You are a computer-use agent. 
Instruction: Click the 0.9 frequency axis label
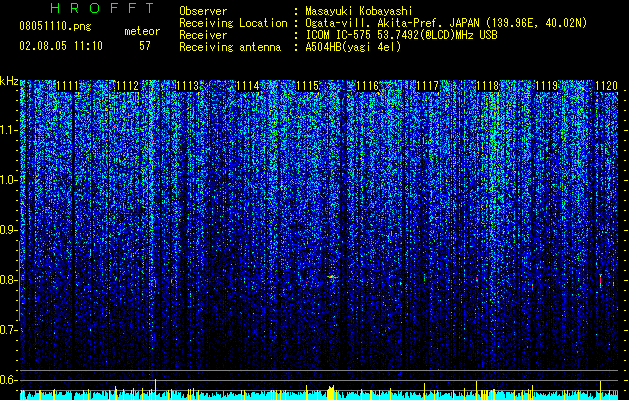click(x=8, y=230)
